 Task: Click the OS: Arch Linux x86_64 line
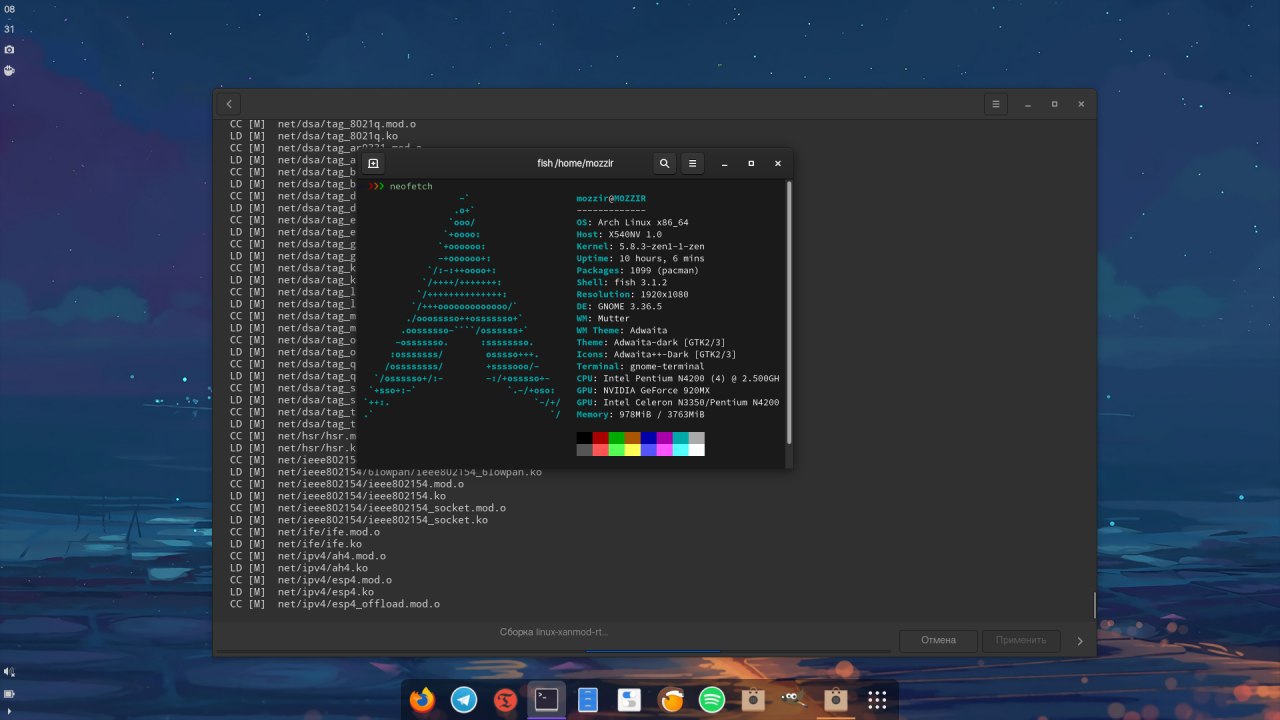pos(632,223)
